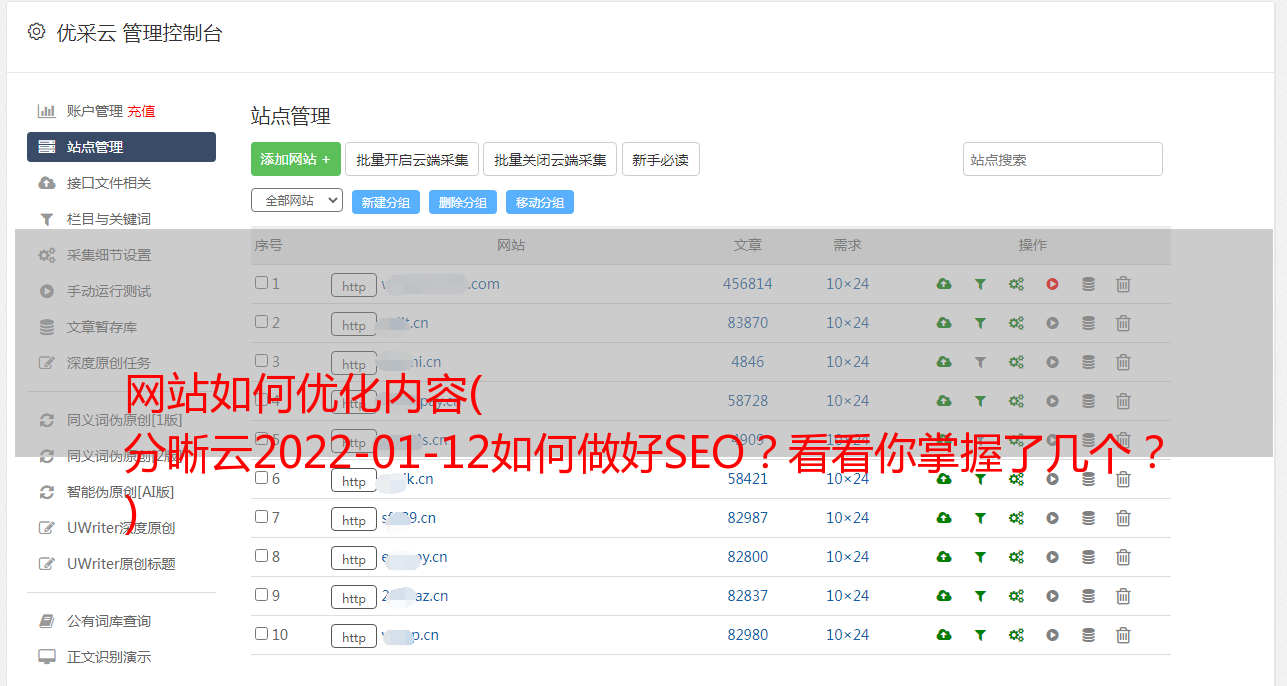Image resolution: width=1287 pixels, height=686 pixels.
Task: Delete site 1 using its trash icon
Action: coord(1123,284)
